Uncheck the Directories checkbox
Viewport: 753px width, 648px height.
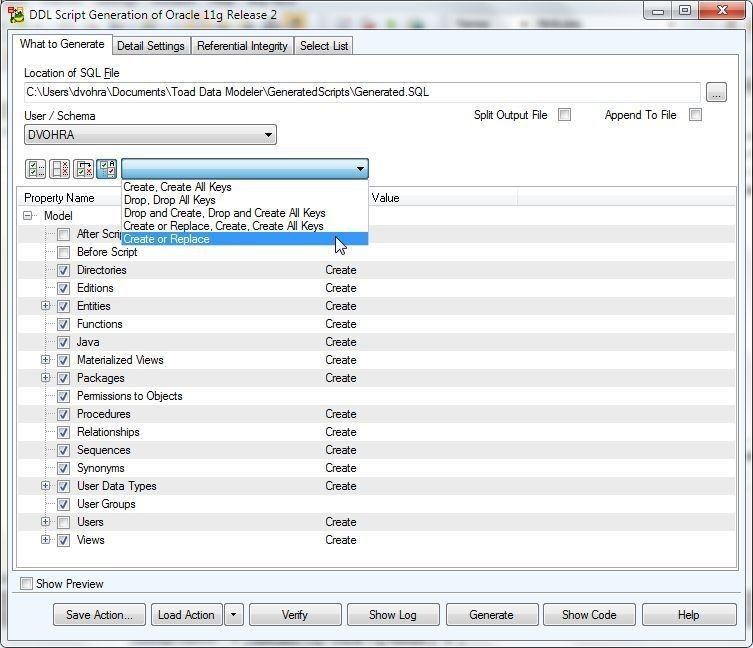(x=63, y=270)
